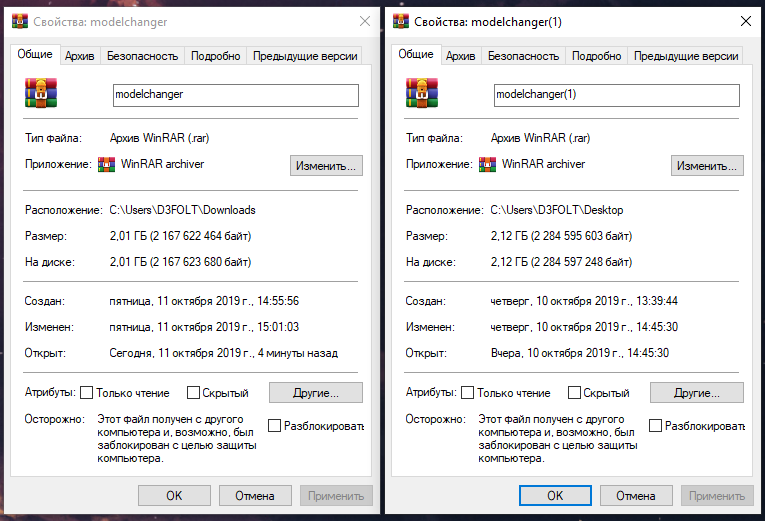765x521 pixels.
Task: Click the large WinRAR icon in modelchanger(1) properties
Action: coord(422,93)
